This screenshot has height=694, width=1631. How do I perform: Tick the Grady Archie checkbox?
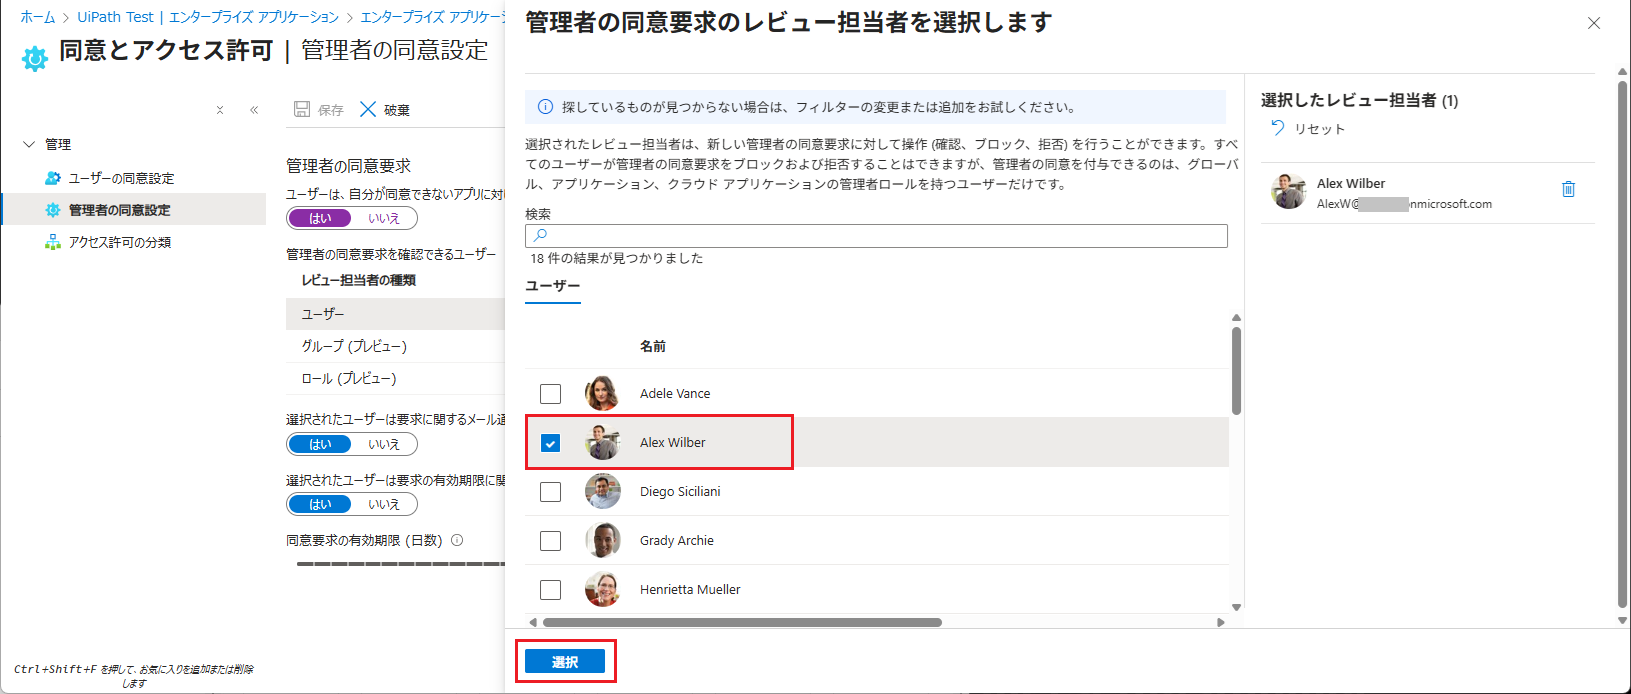(x=550, y=540)
